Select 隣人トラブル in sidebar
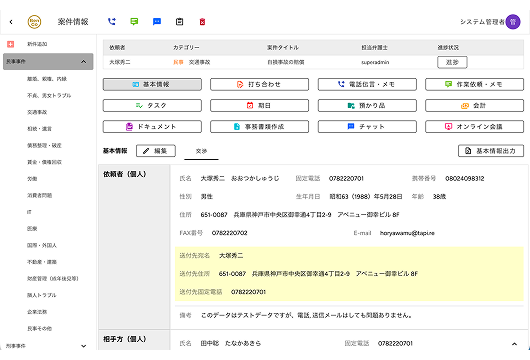530x360 pixels. point(42,295)
